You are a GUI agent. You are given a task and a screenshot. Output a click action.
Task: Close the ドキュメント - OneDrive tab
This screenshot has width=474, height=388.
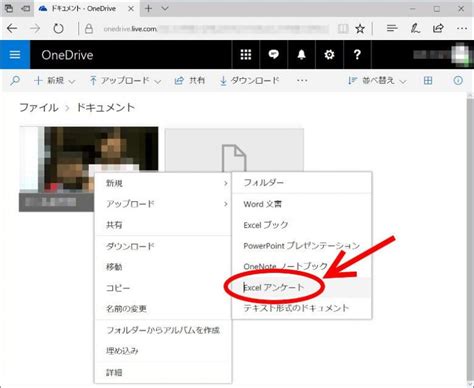pos(131,9)
